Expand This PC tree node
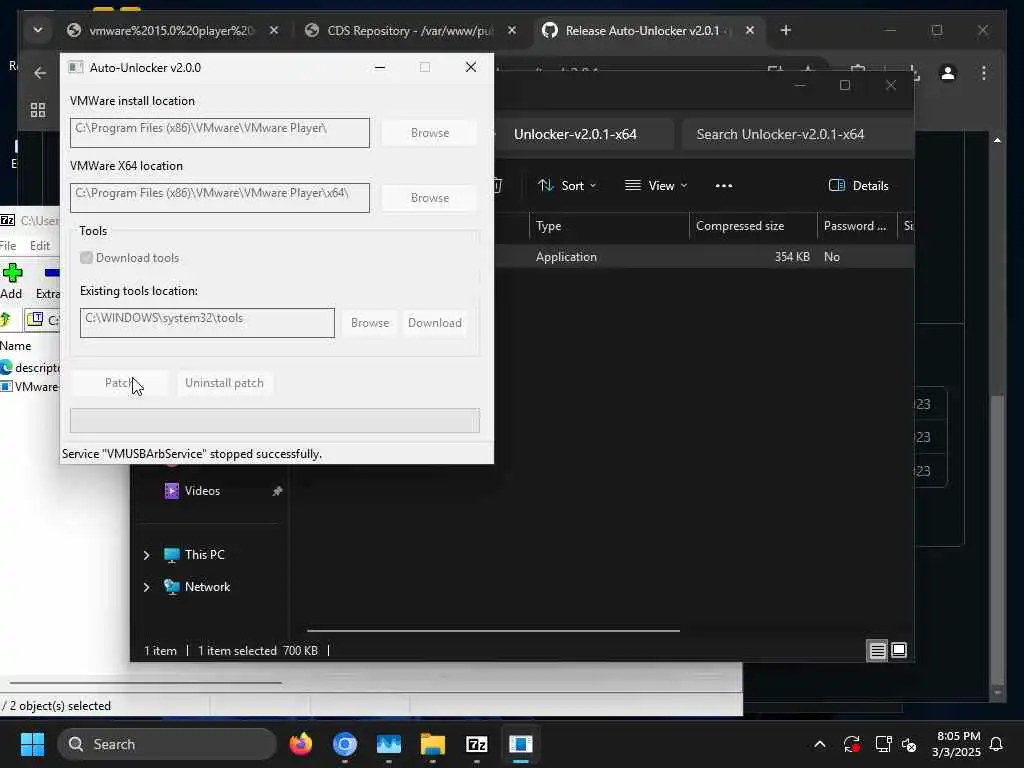Viewport: 1024px width, 768px height. [x=146, y=555]
